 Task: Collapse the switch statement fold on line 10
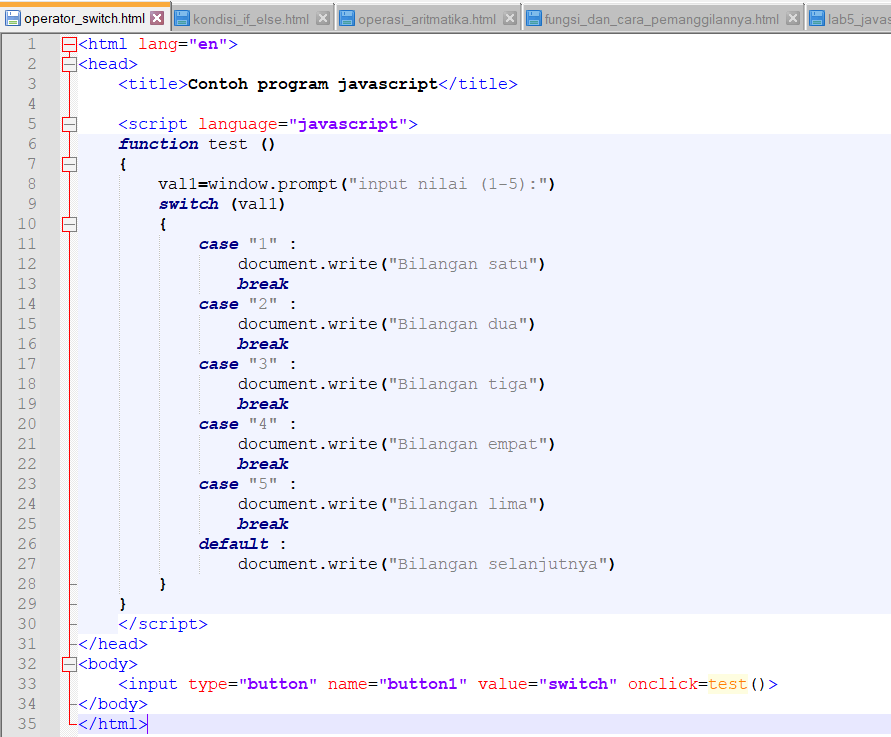(67, 224)
